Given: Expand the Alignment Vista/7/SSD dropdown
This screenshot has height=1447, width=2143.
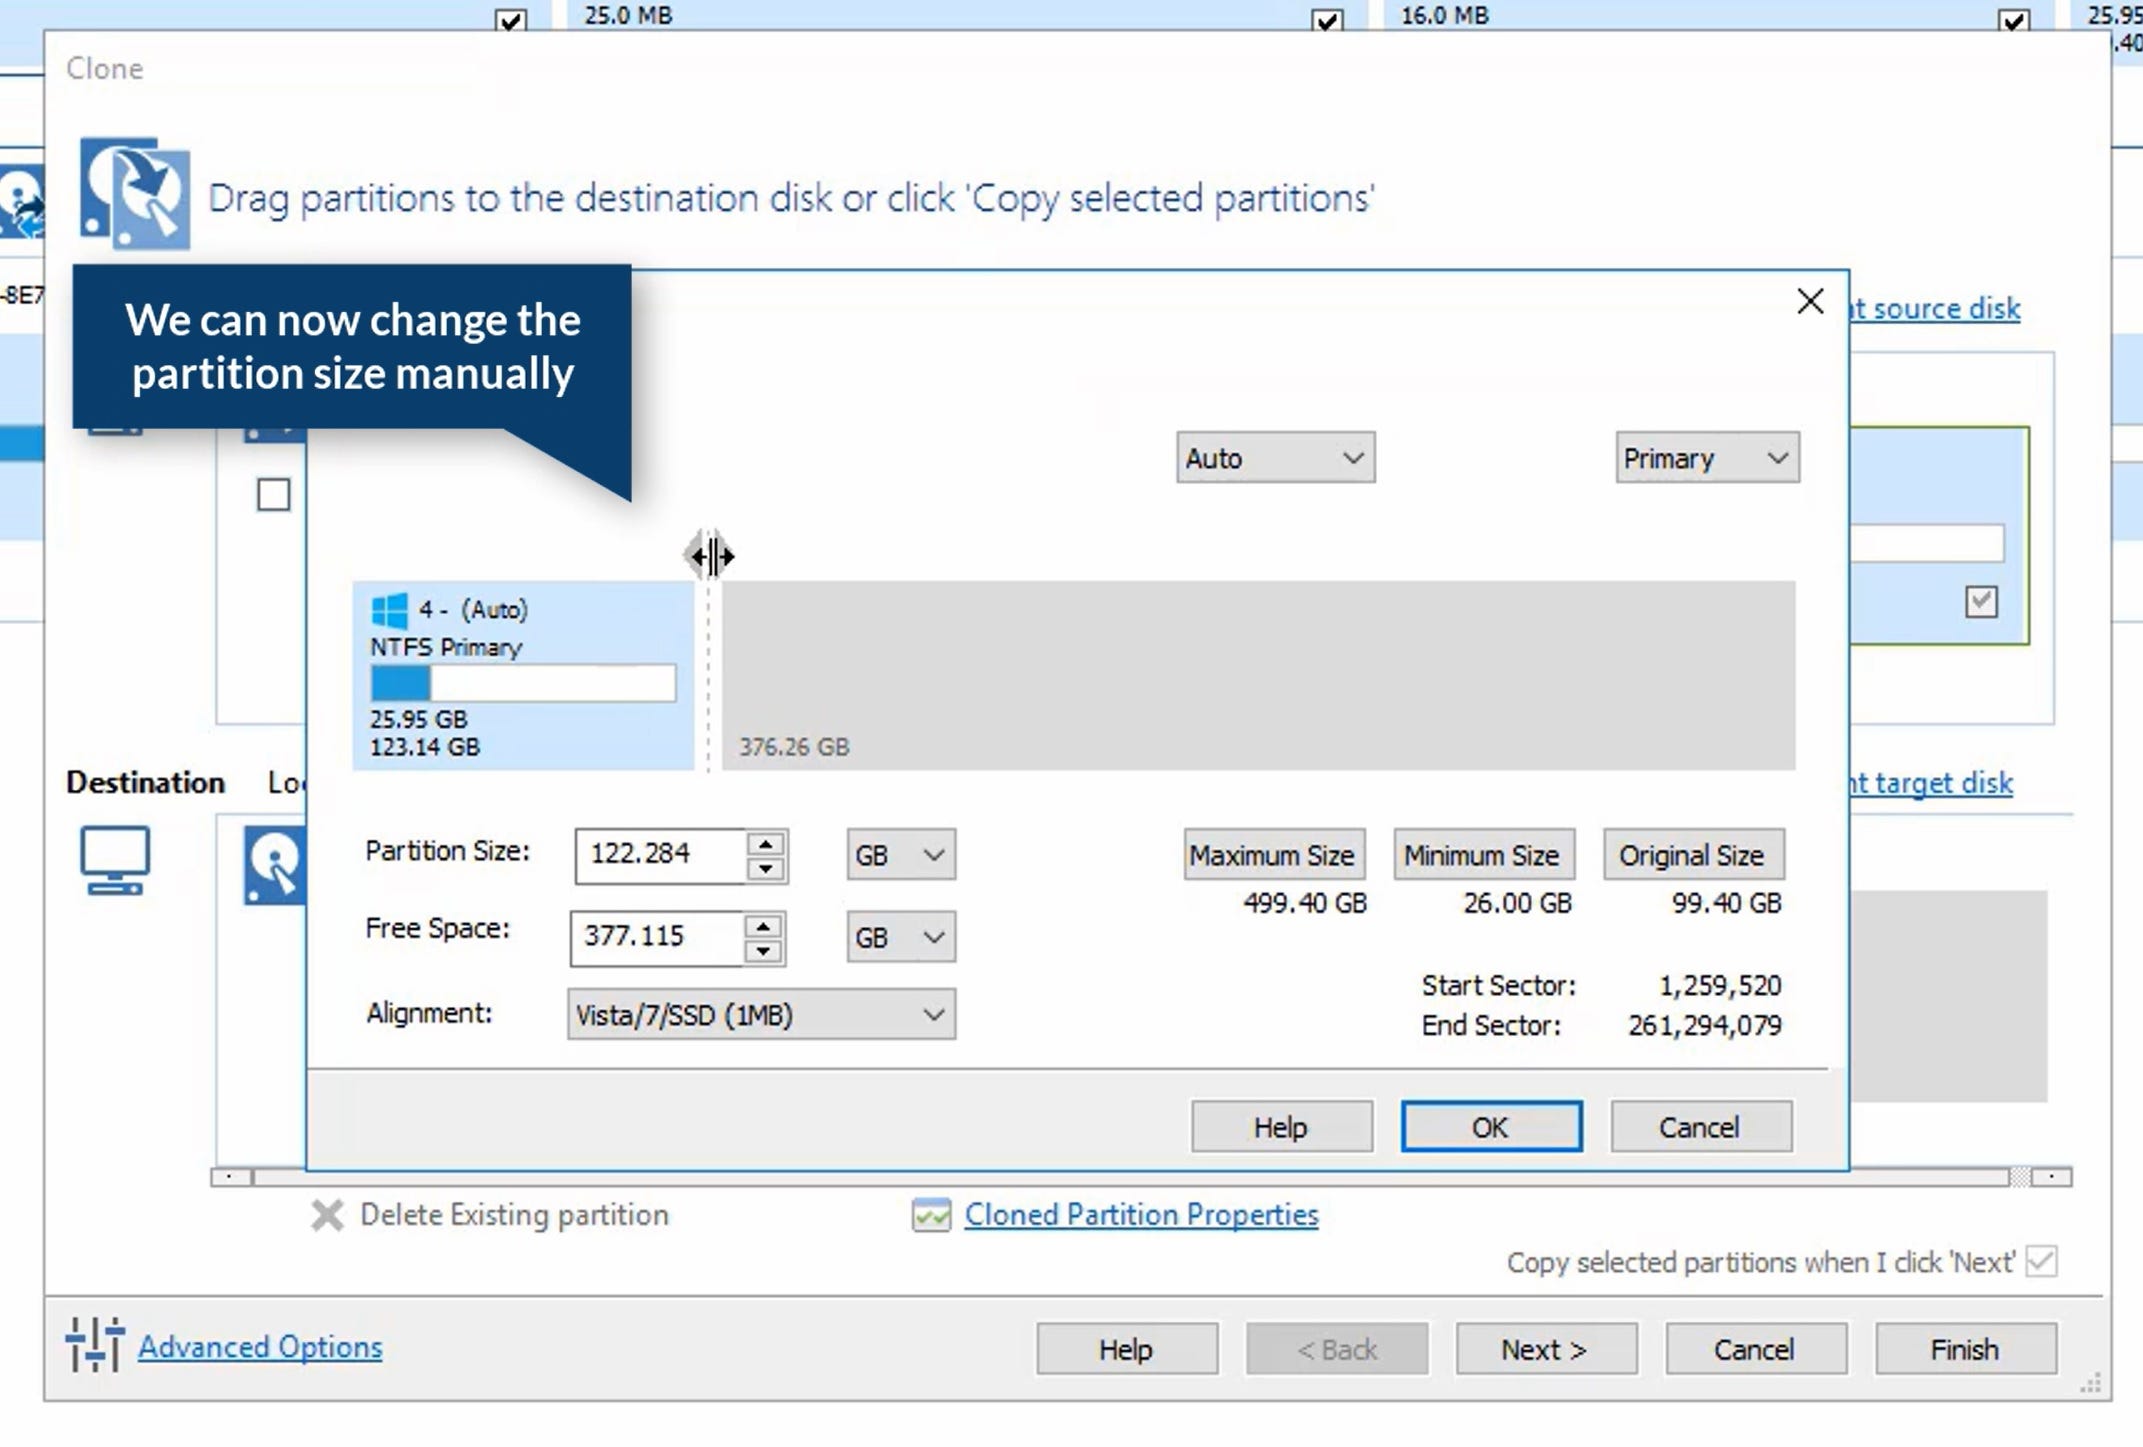Looking at the screenshot, I should [760, 1015].
